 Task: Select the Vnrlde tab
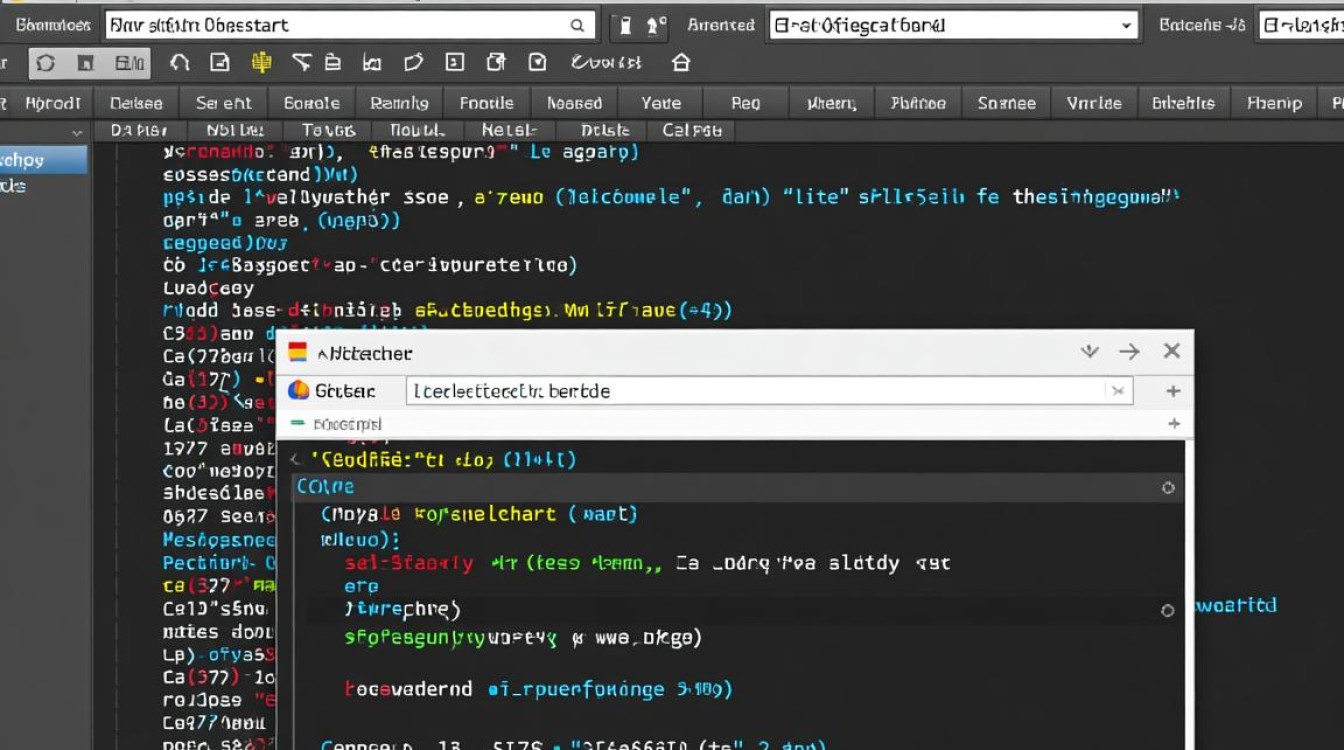pyautogui.click(x=1094, y=103)
